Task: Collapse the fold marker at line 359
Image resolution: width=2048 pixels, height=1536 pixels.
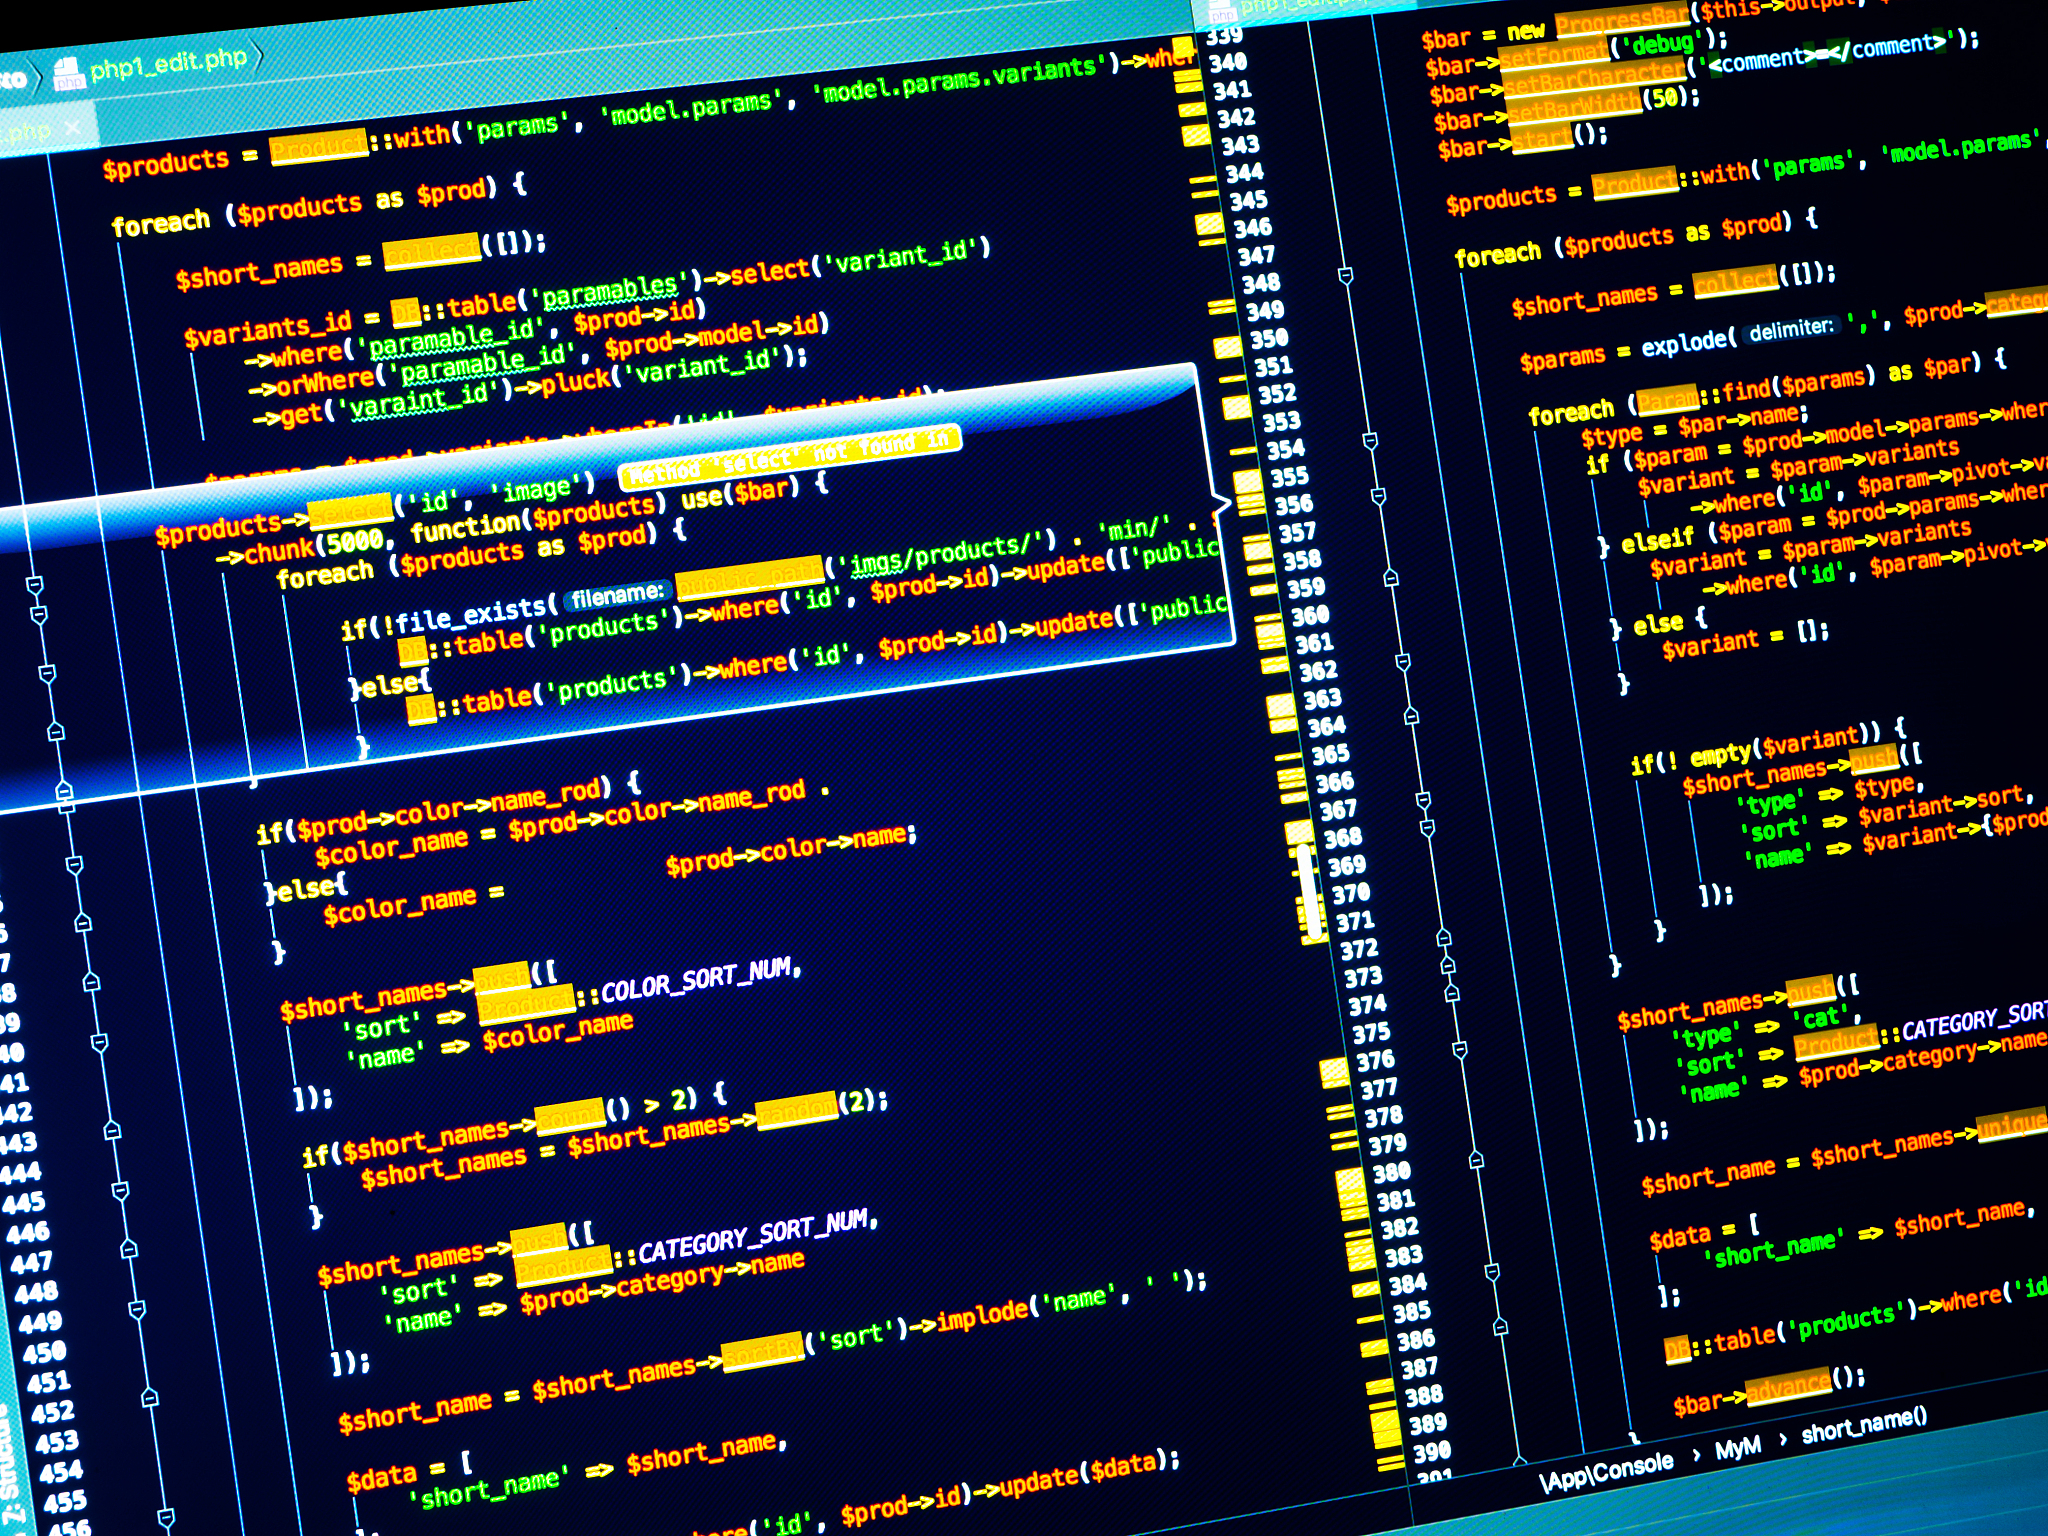Action: [1390, 577]
